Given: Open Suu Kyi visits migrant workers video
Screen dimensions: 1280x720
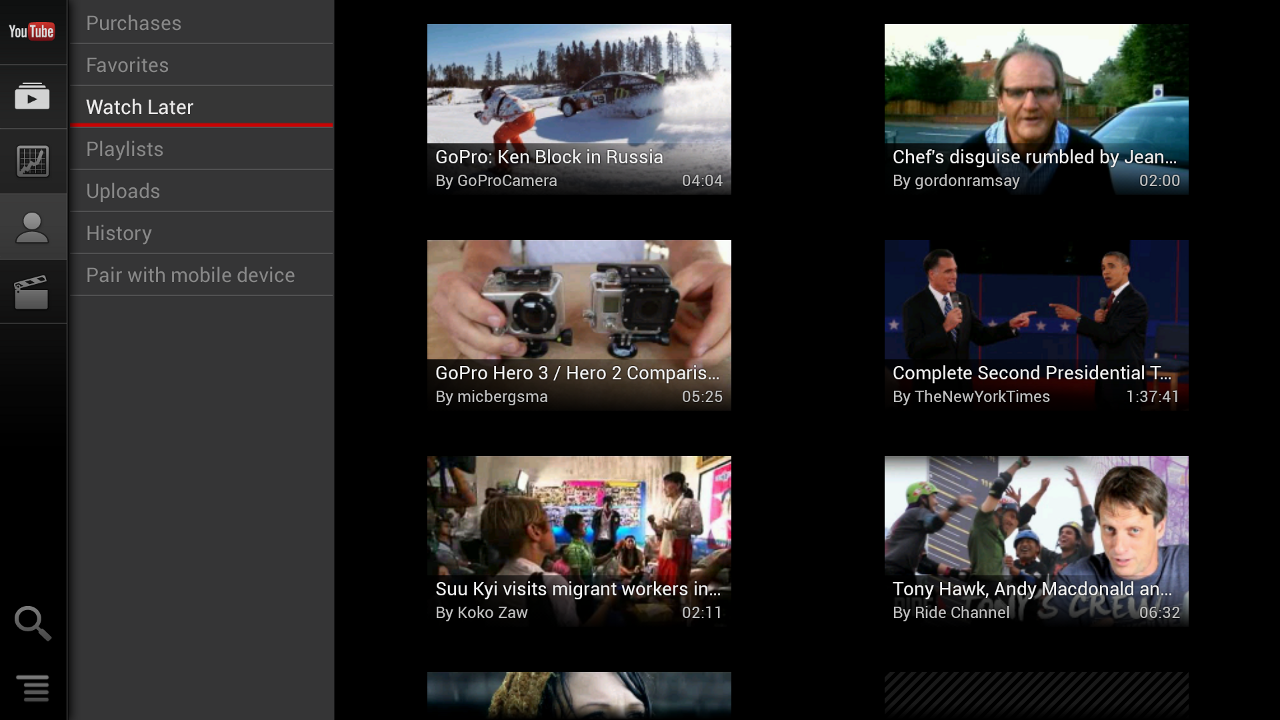Looking at the screenshot, I should click(578, 541).
